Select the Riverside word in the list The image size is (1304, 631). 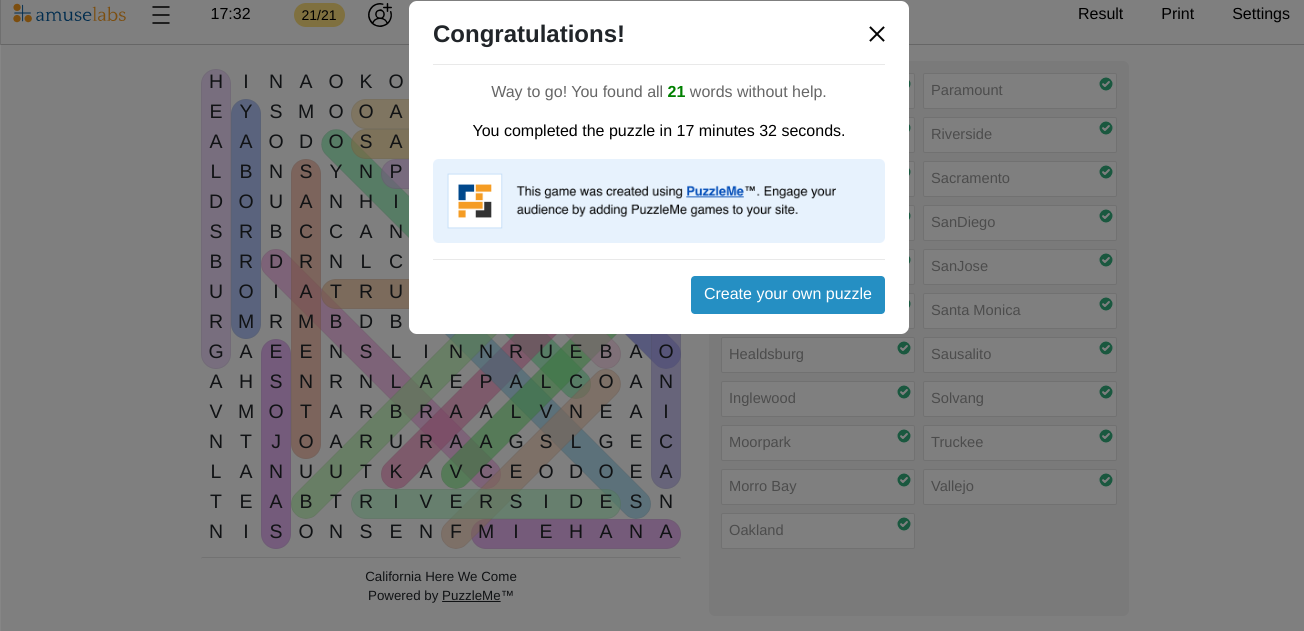point(1019,135)
